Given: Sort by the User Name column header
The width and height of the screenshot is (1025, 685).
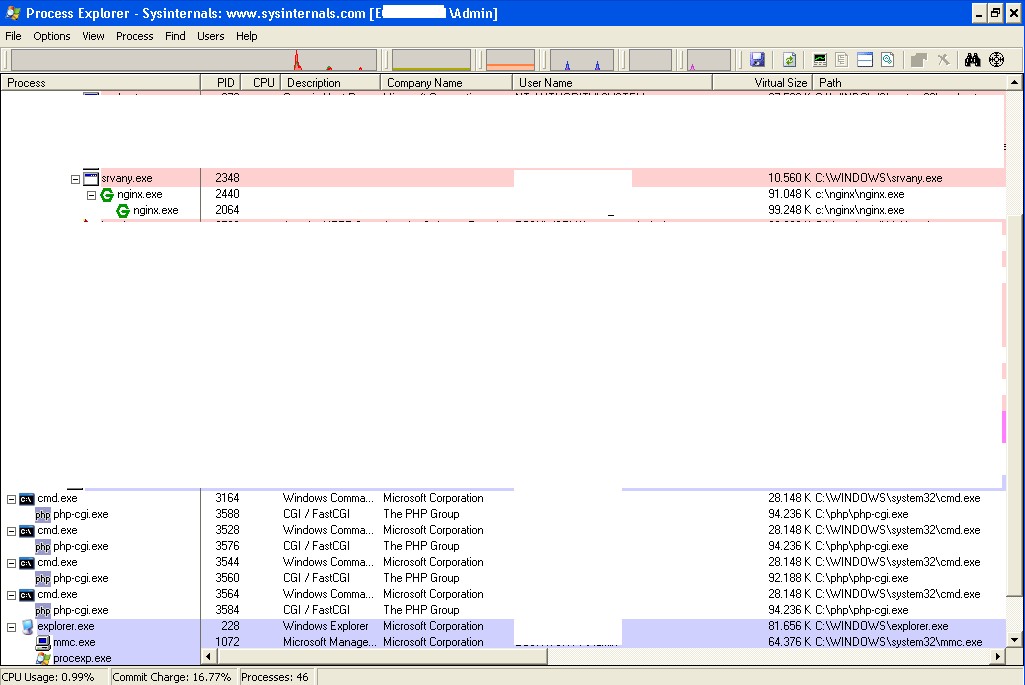Looking at the screenshot, I should [613, 83].
